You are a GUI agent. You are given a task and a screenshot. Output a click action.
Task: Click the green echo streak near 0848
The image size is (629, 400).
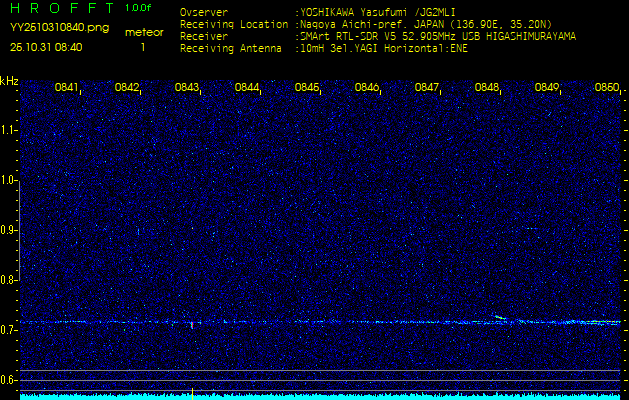point(500,318)
